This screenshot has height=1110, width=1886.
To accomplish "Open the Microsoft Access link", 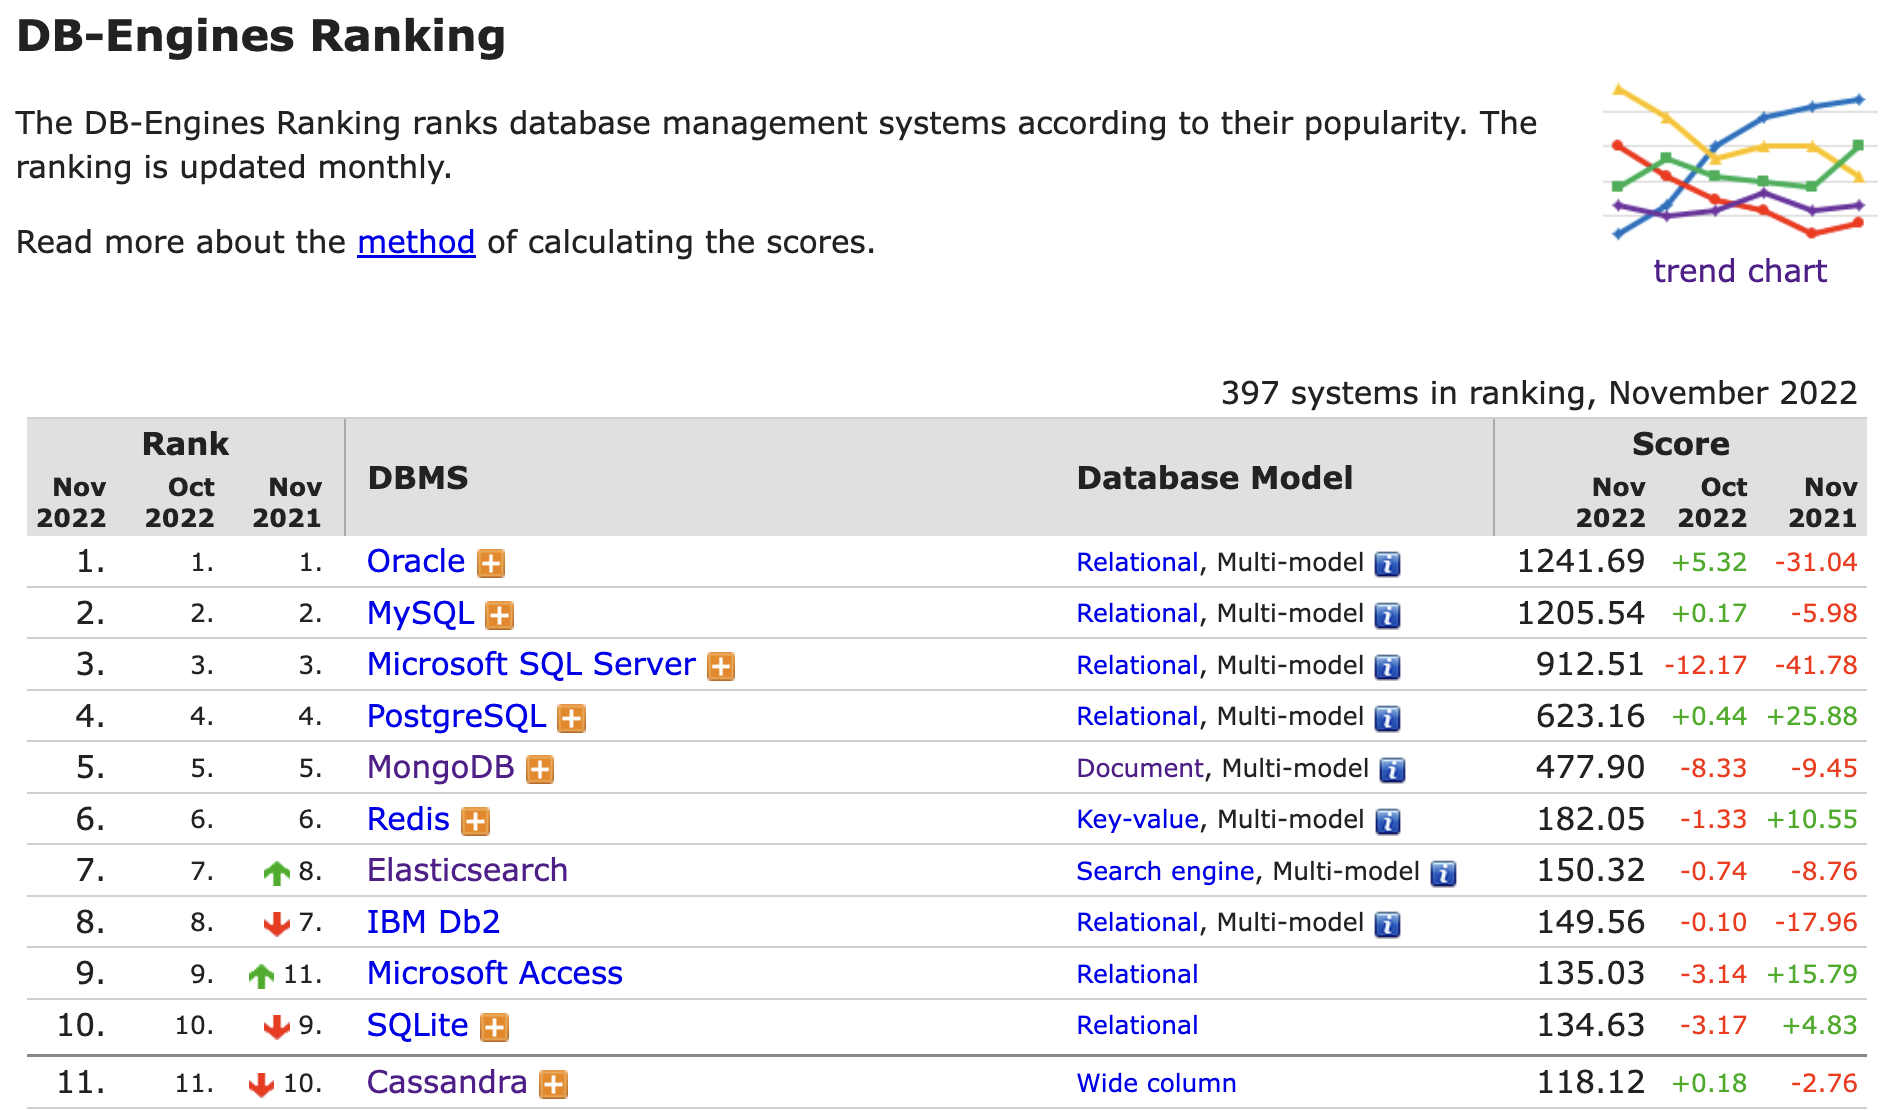I will 494,973.
